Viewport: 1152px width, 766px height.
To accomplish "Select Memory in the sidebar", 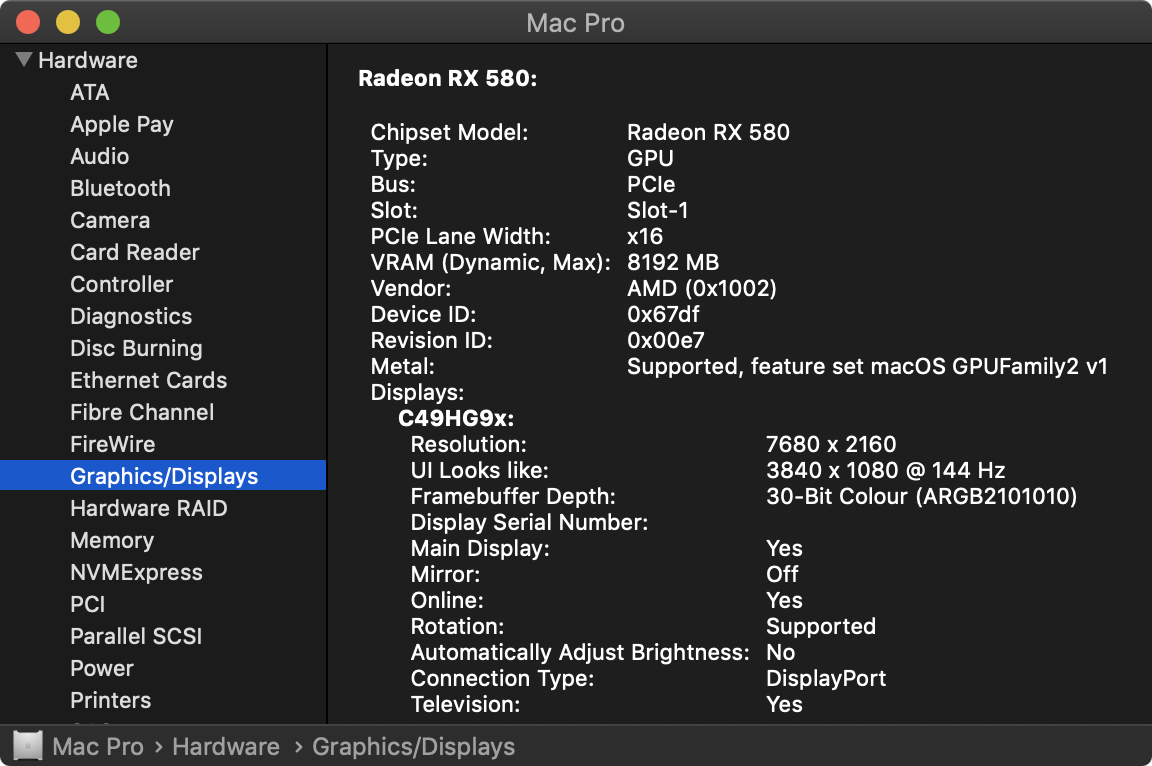I will [112, 540].
